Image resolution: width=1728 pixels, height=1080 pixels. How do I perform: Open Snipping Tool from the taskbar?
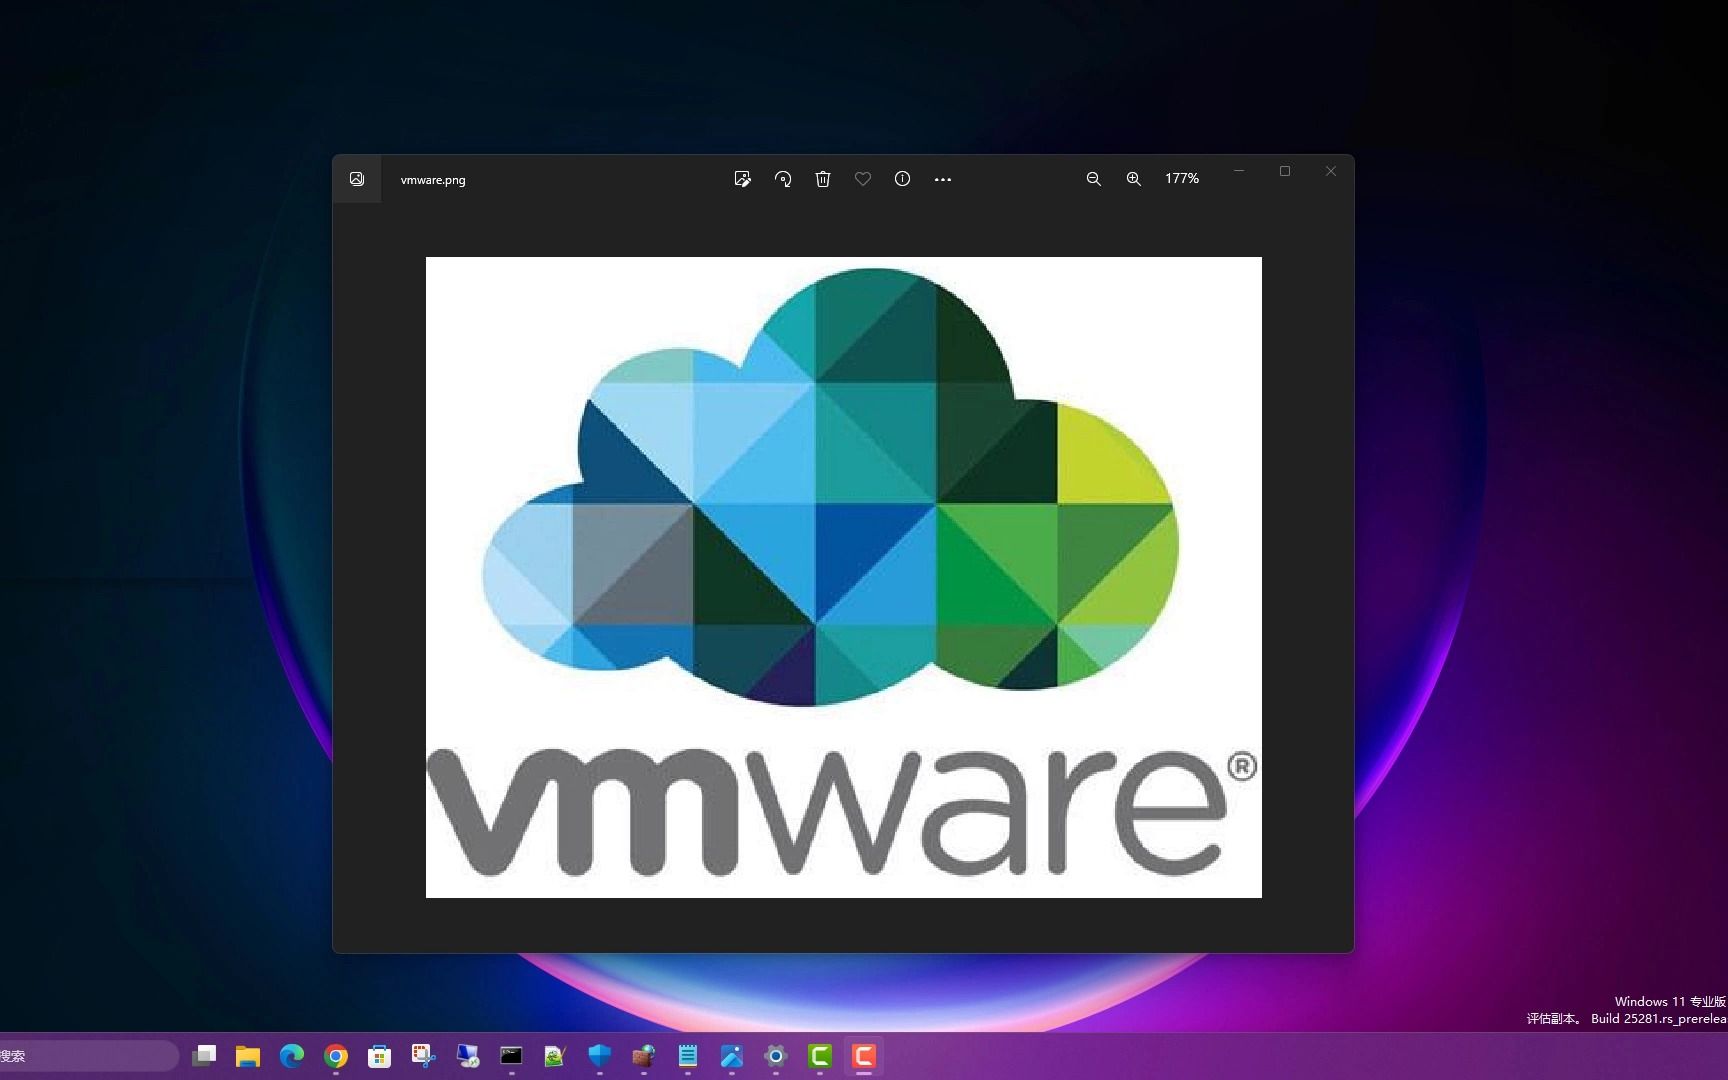424,1056
